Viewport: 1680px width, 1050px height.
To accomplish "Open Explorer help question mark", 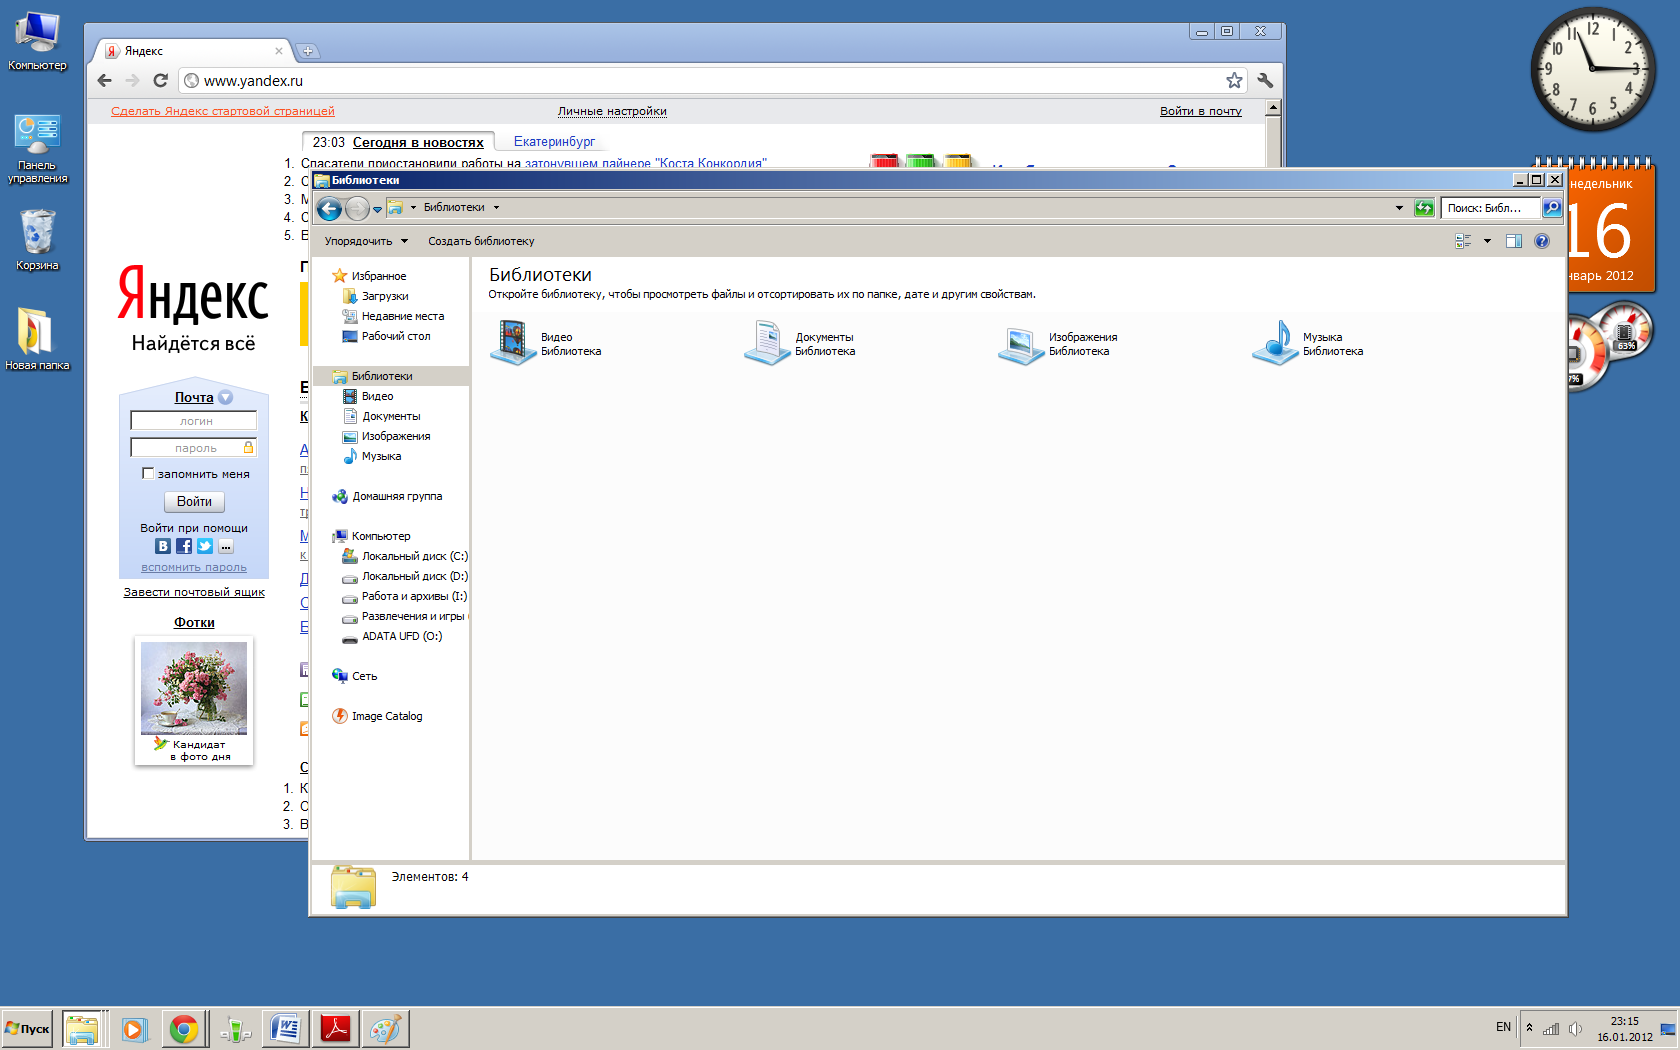I will tap(1542, 241).
